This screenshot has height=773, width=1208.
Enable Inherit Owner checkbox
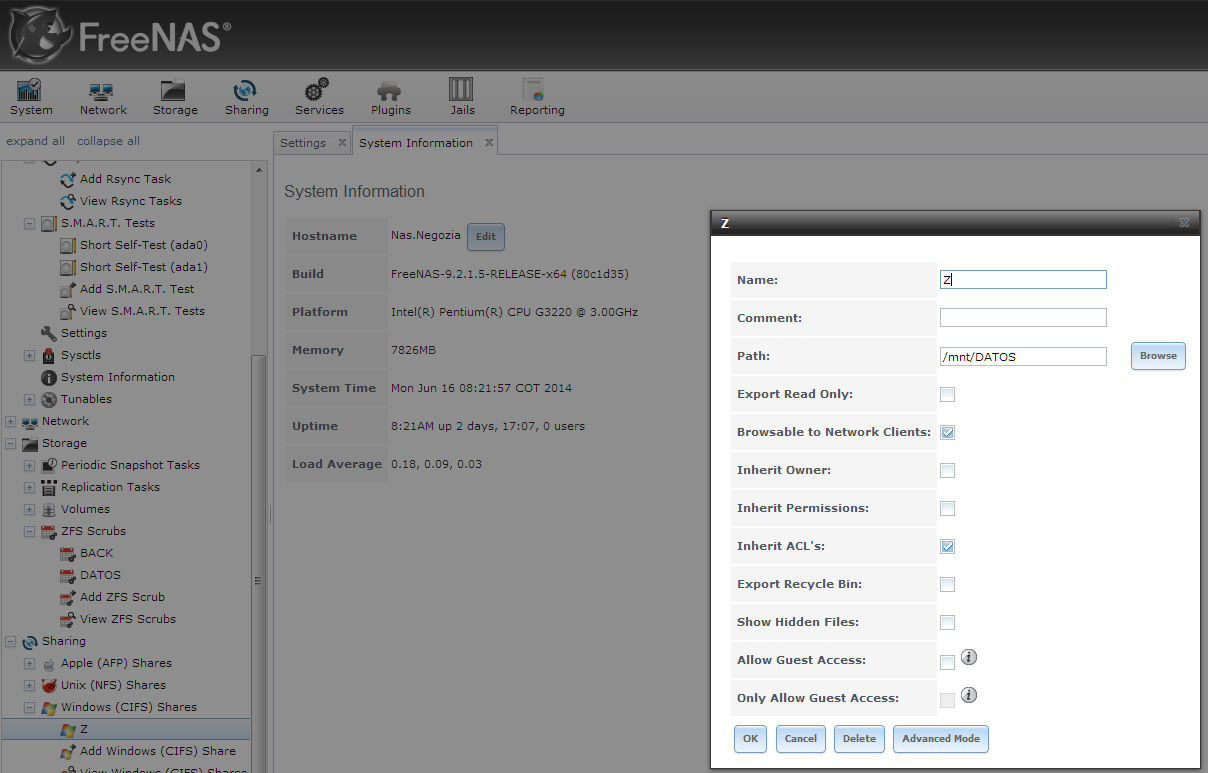[x=947, y=470]
